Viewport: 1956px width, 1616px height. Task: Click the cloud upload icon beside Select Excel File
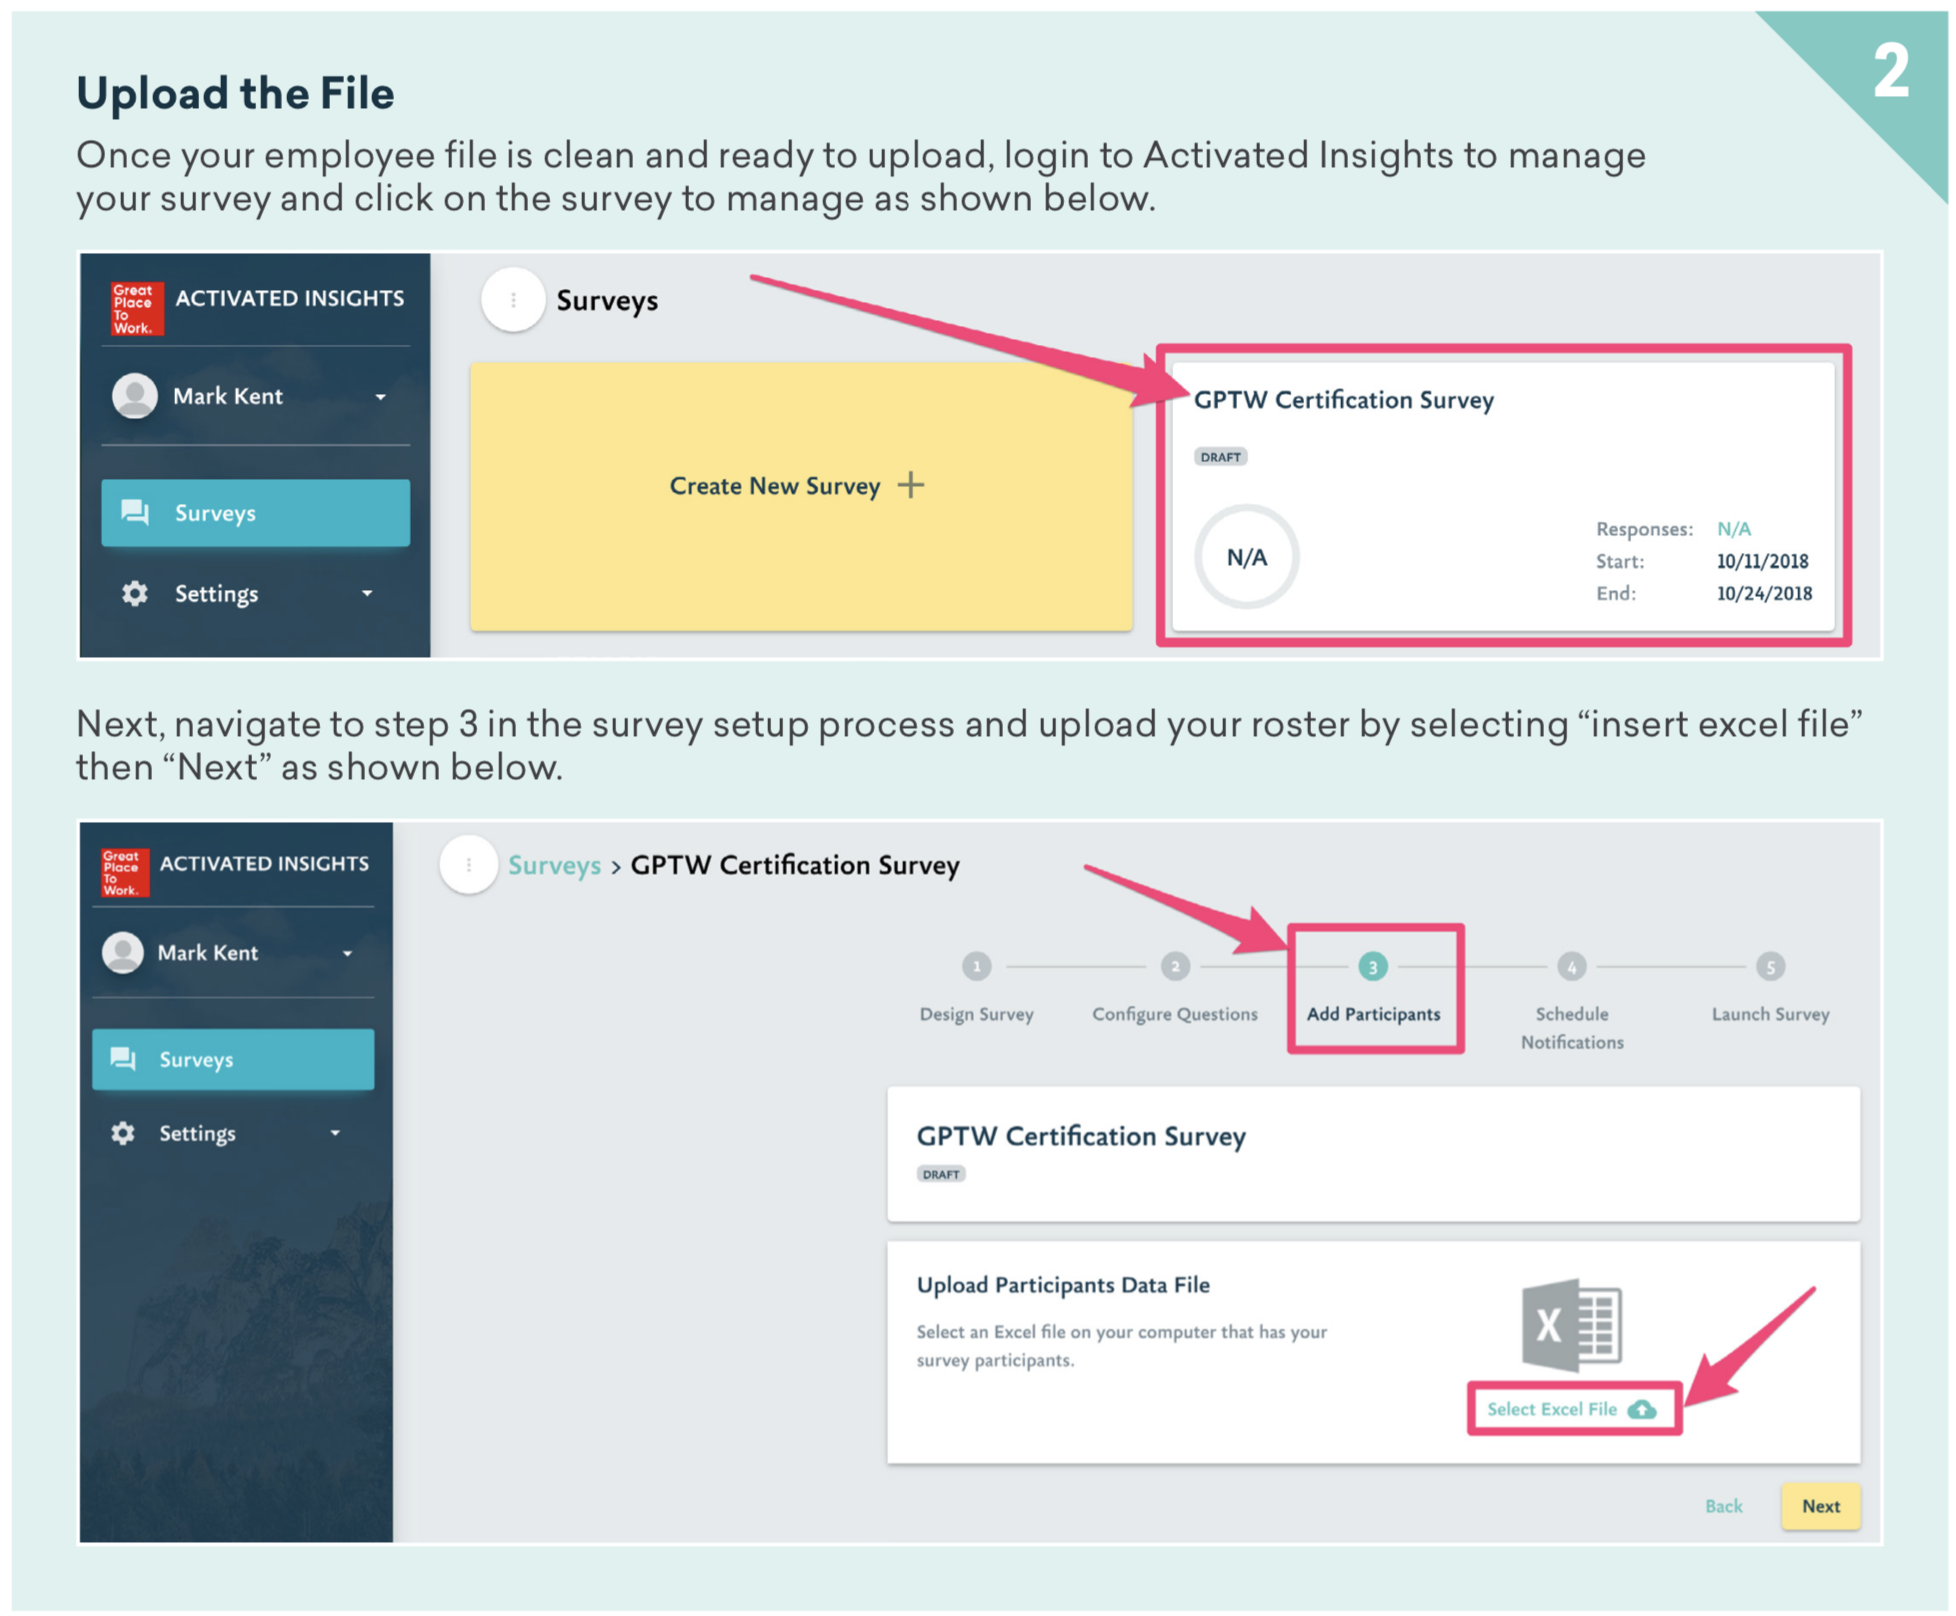(1642, 1409)
